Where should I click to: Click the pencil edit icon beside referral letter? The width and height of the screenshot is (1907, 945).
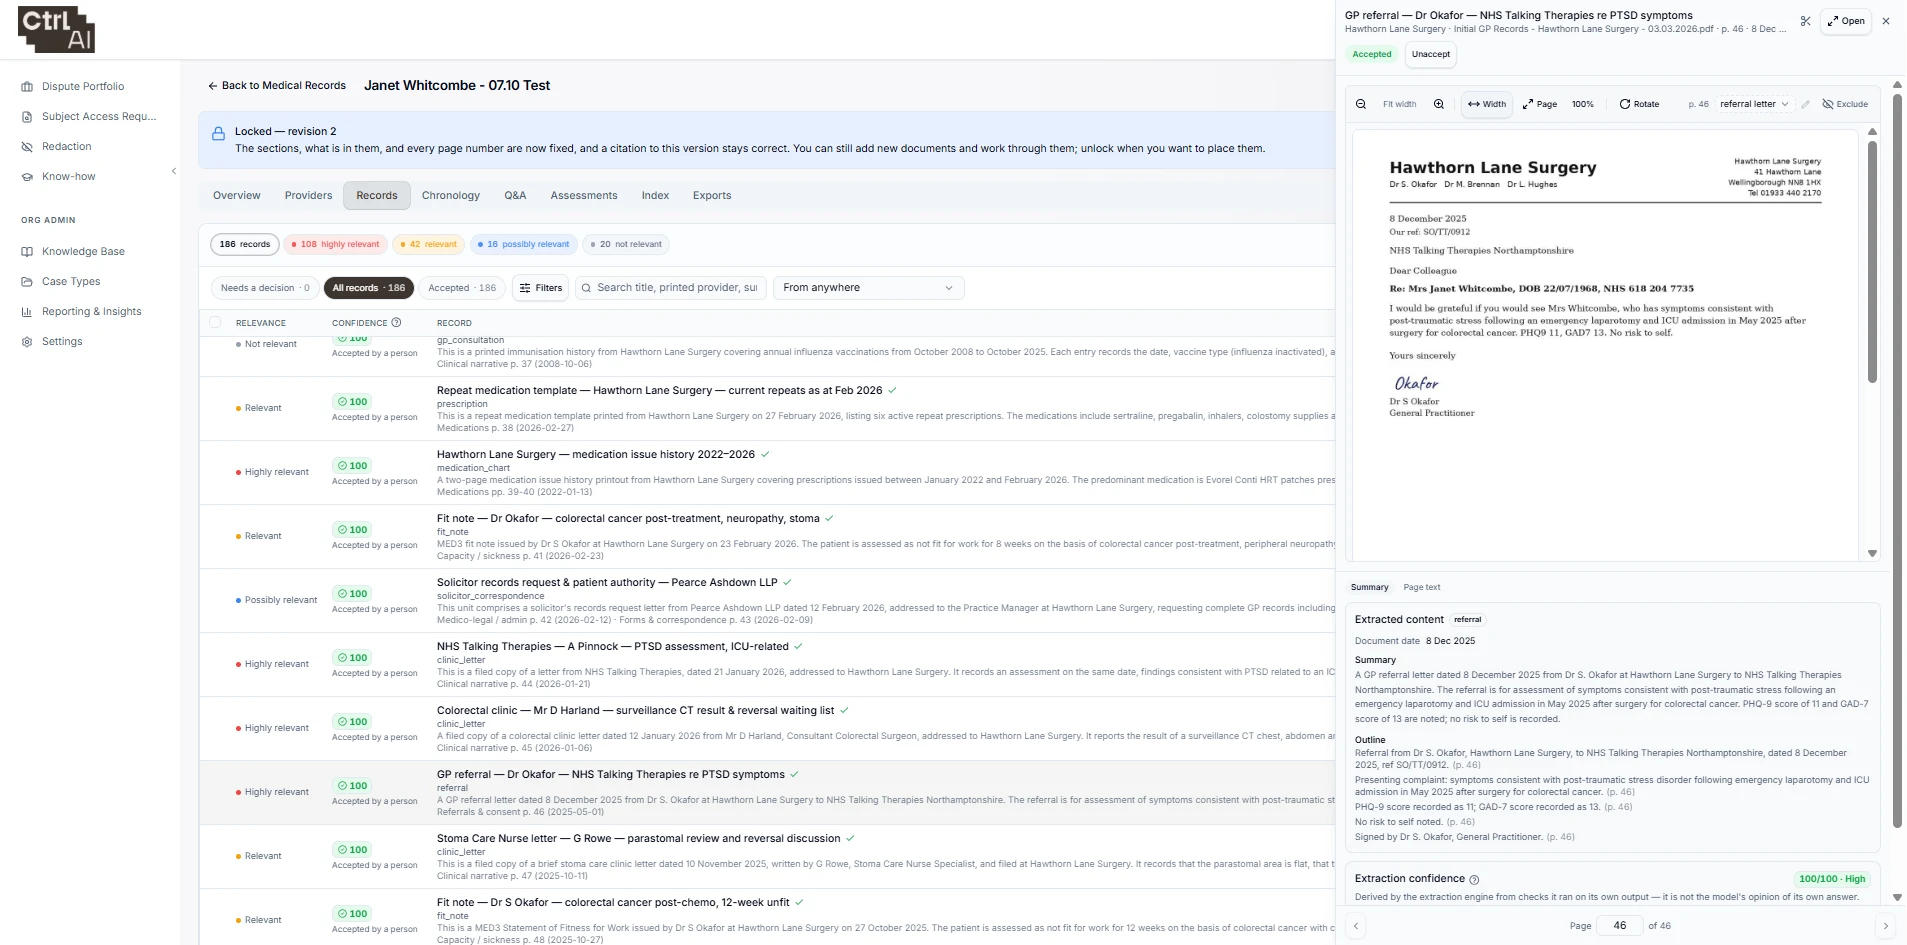(1806, 104)
